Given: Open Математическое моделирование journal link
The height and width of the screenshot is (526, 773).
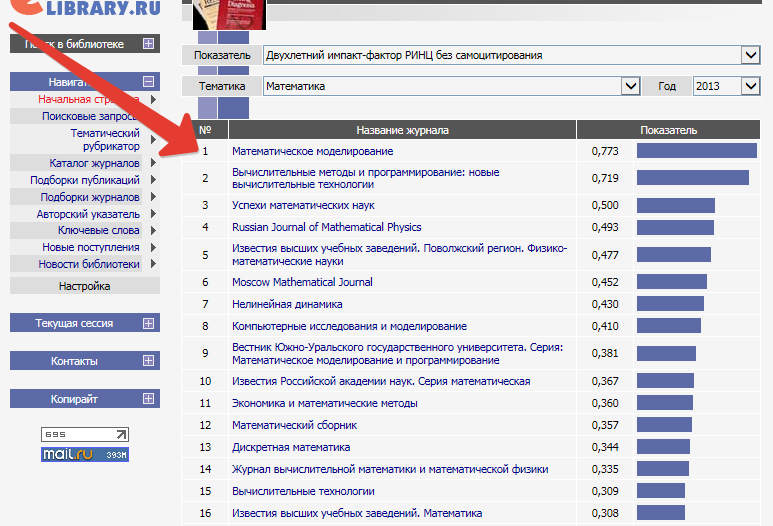Looking at the screenshot, I should pos(312,151).
